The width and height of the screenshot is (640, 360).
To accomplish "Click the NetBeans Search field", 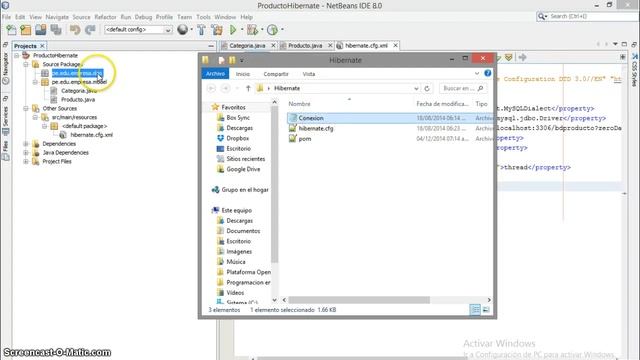I will pos(588,16).
